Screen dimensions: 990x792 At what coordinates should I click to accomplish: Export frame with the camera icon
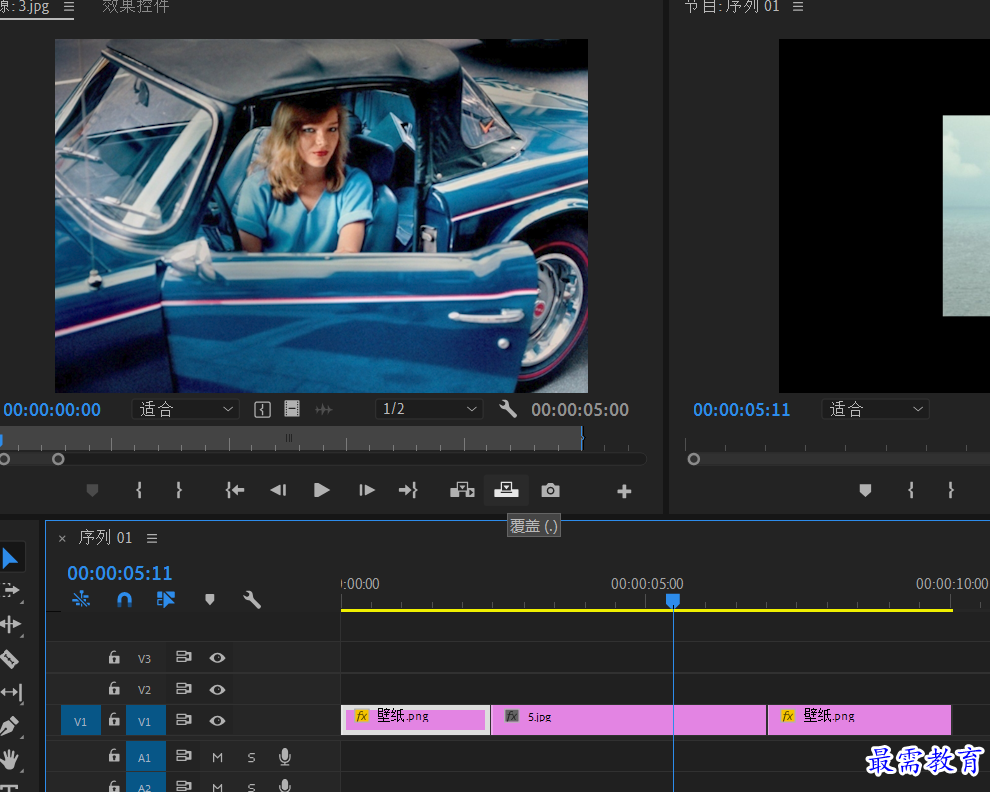pyautogui.click(x=551, y=490)
